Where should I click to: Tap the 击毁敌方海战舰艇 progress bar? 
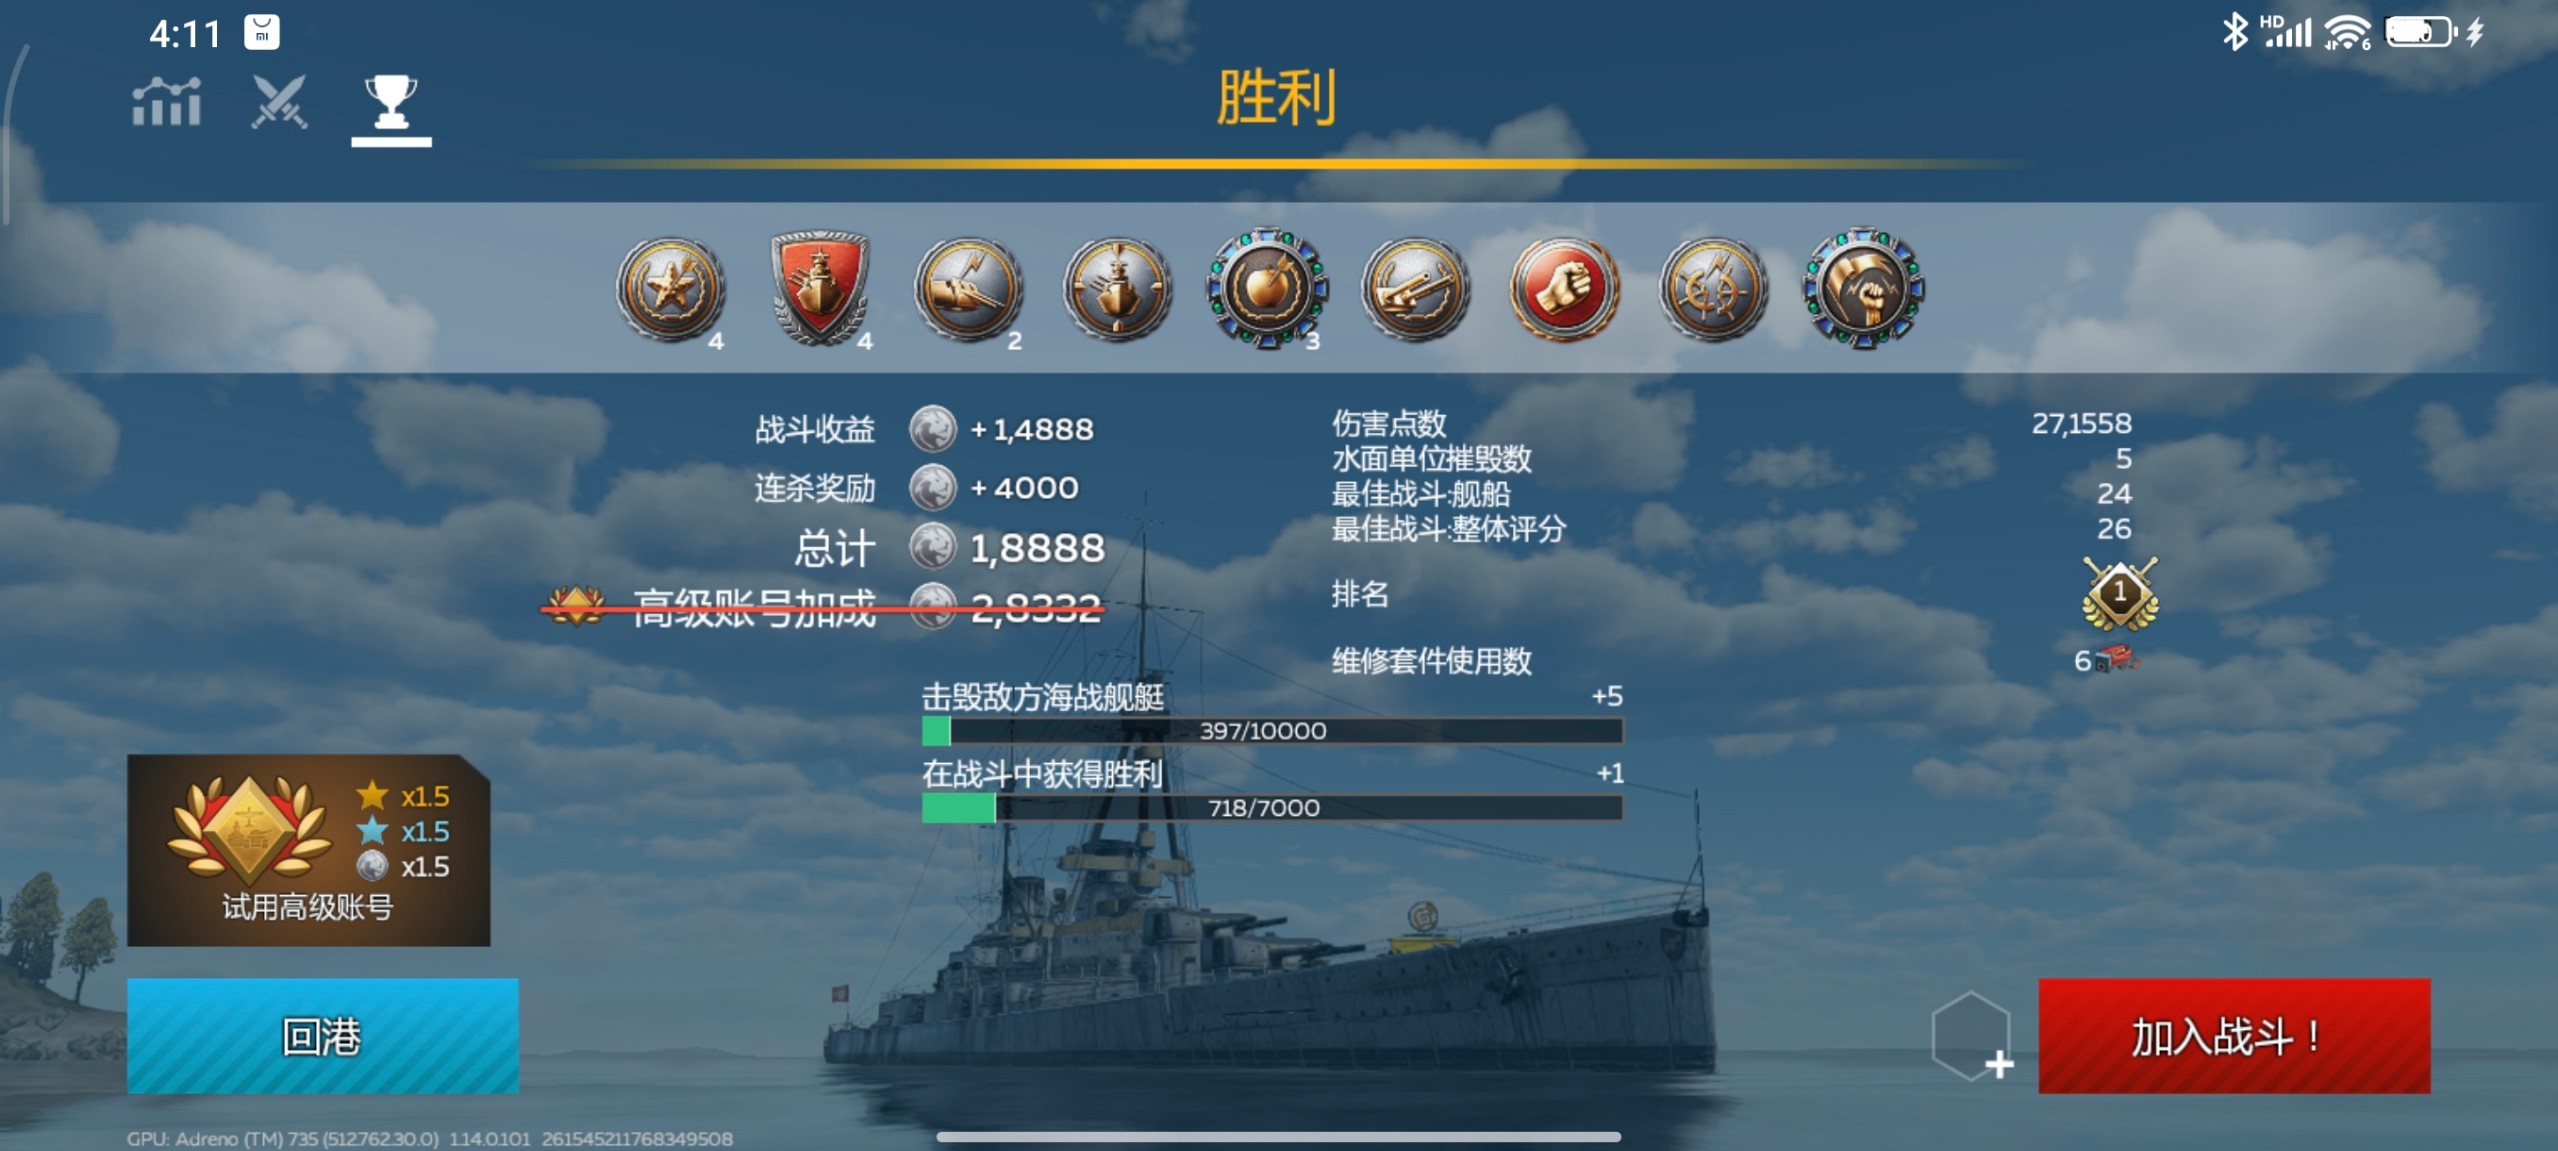click(x=1273, y=731)
